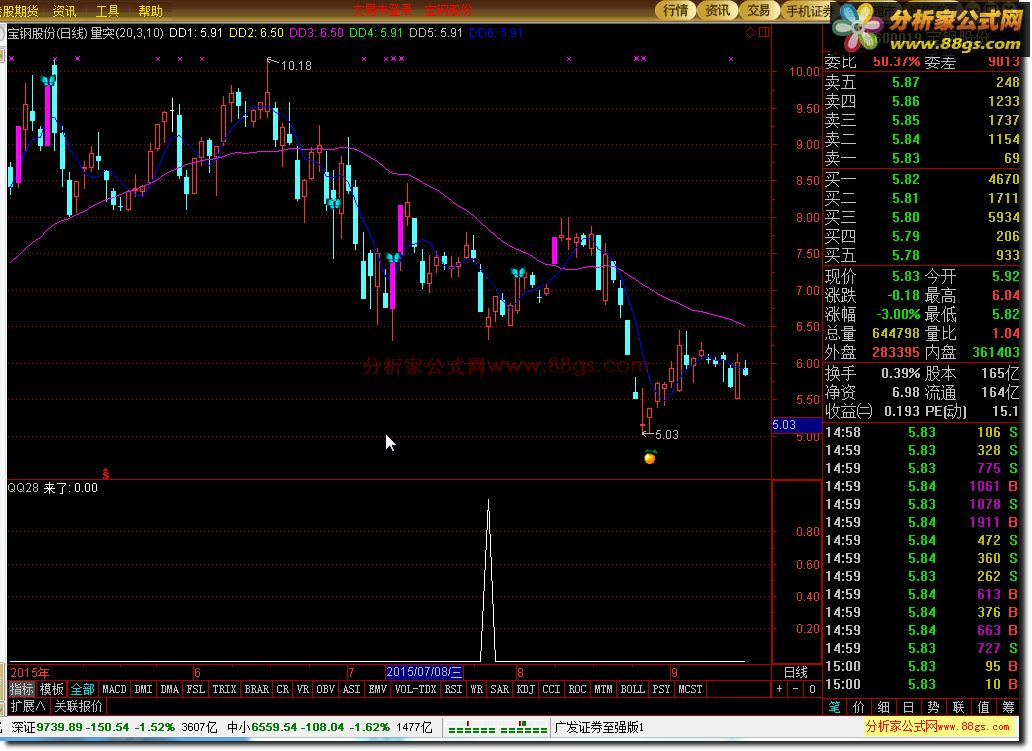Switch indicator to BRAR
The image size is (1032, 751).
[x=256, y=689]
